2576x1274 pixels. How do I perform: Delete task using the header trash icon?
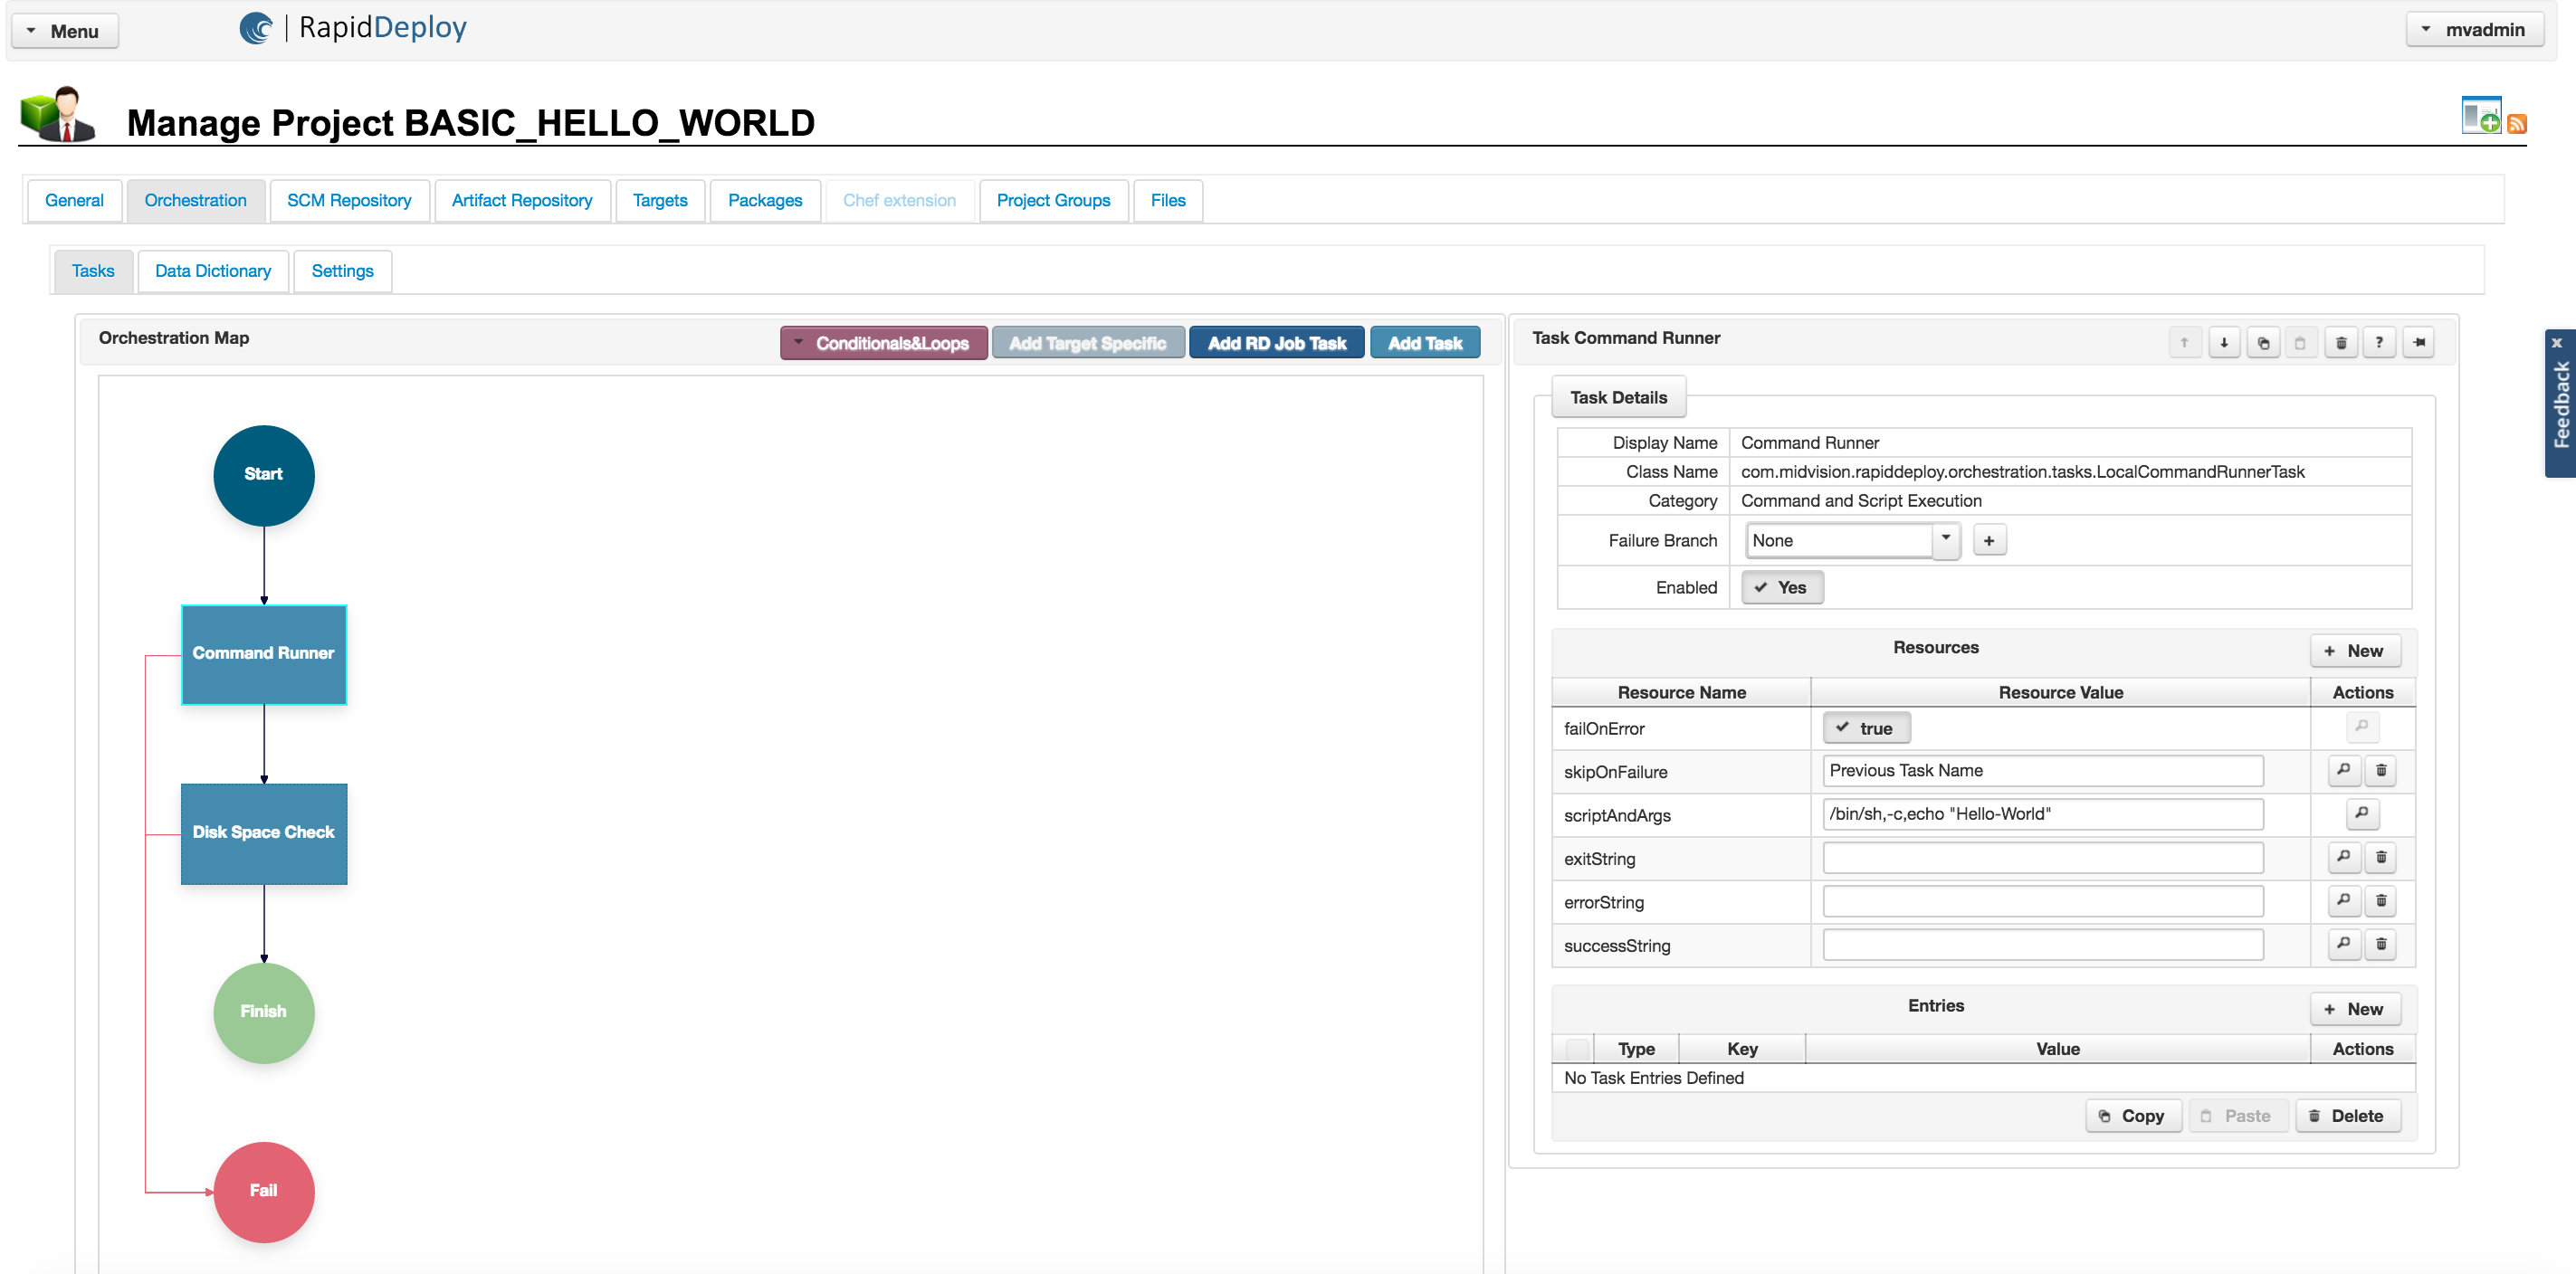2341,343
